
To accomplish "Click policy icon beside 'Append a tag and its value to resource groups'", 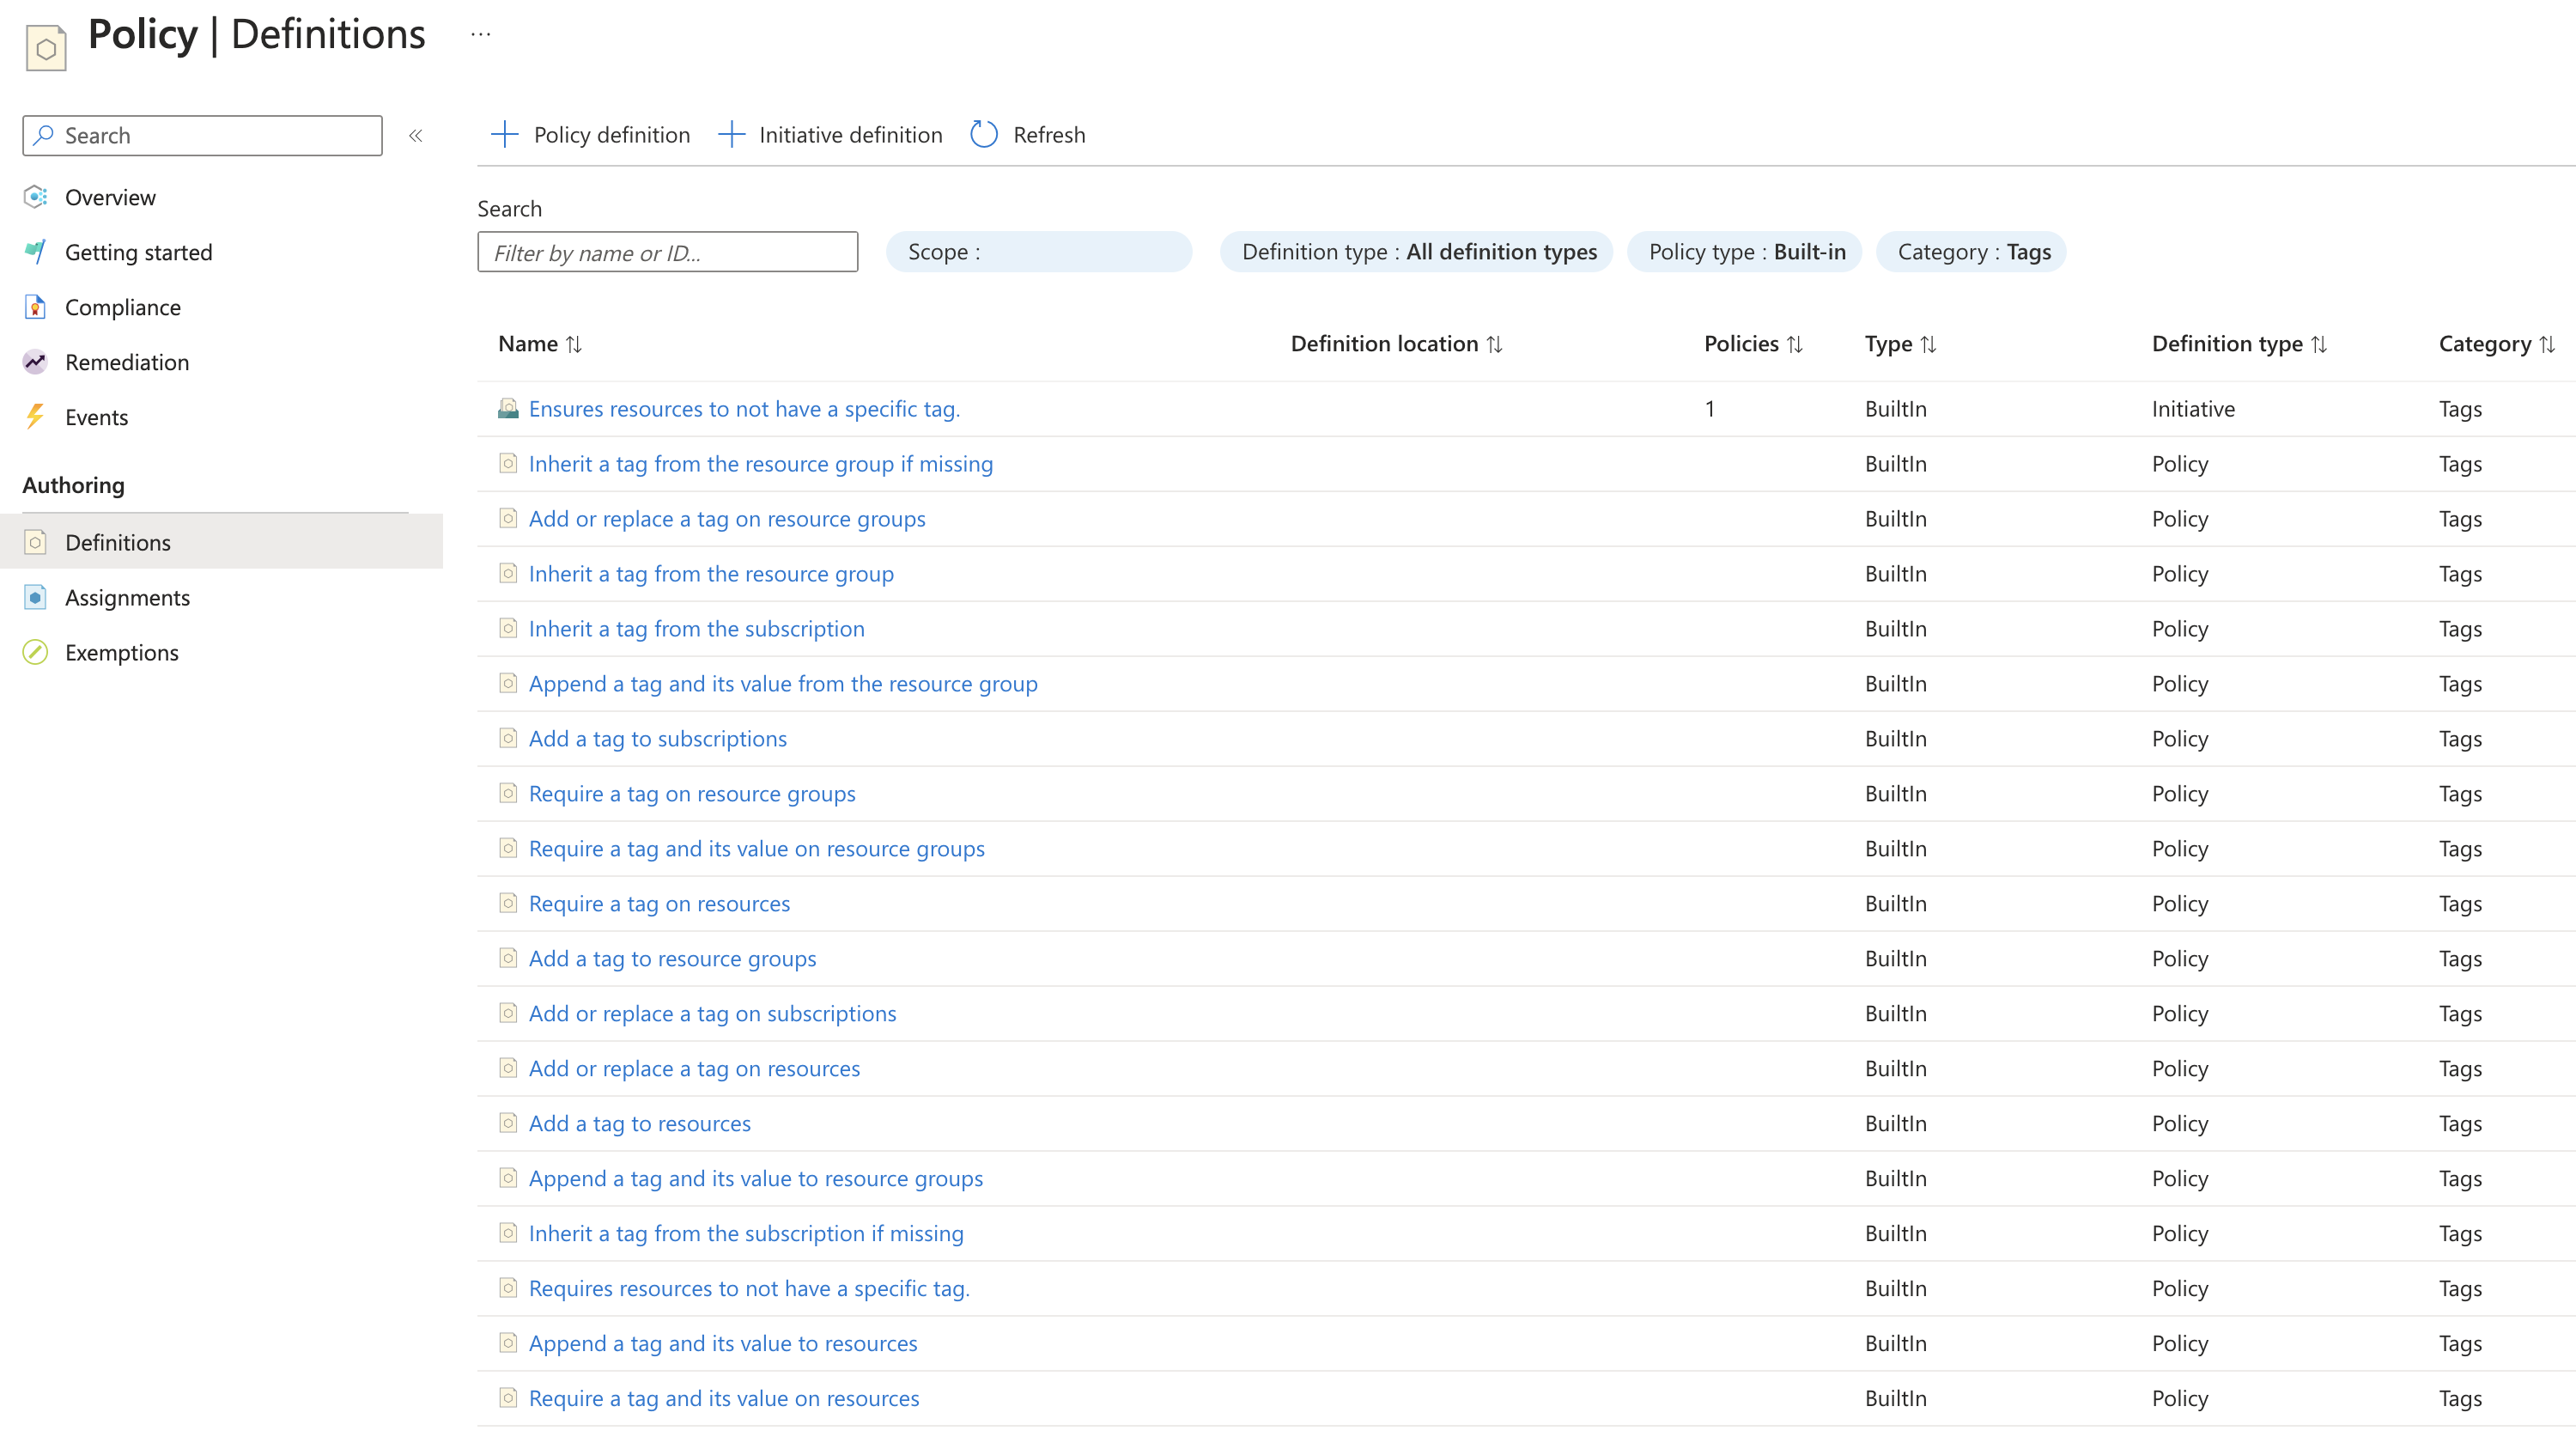I will [508, 1178].
